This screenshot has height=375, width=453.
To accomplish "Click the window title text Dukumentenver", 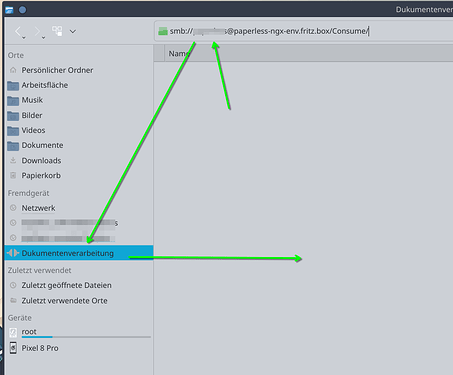I will [x=424, y=10].
